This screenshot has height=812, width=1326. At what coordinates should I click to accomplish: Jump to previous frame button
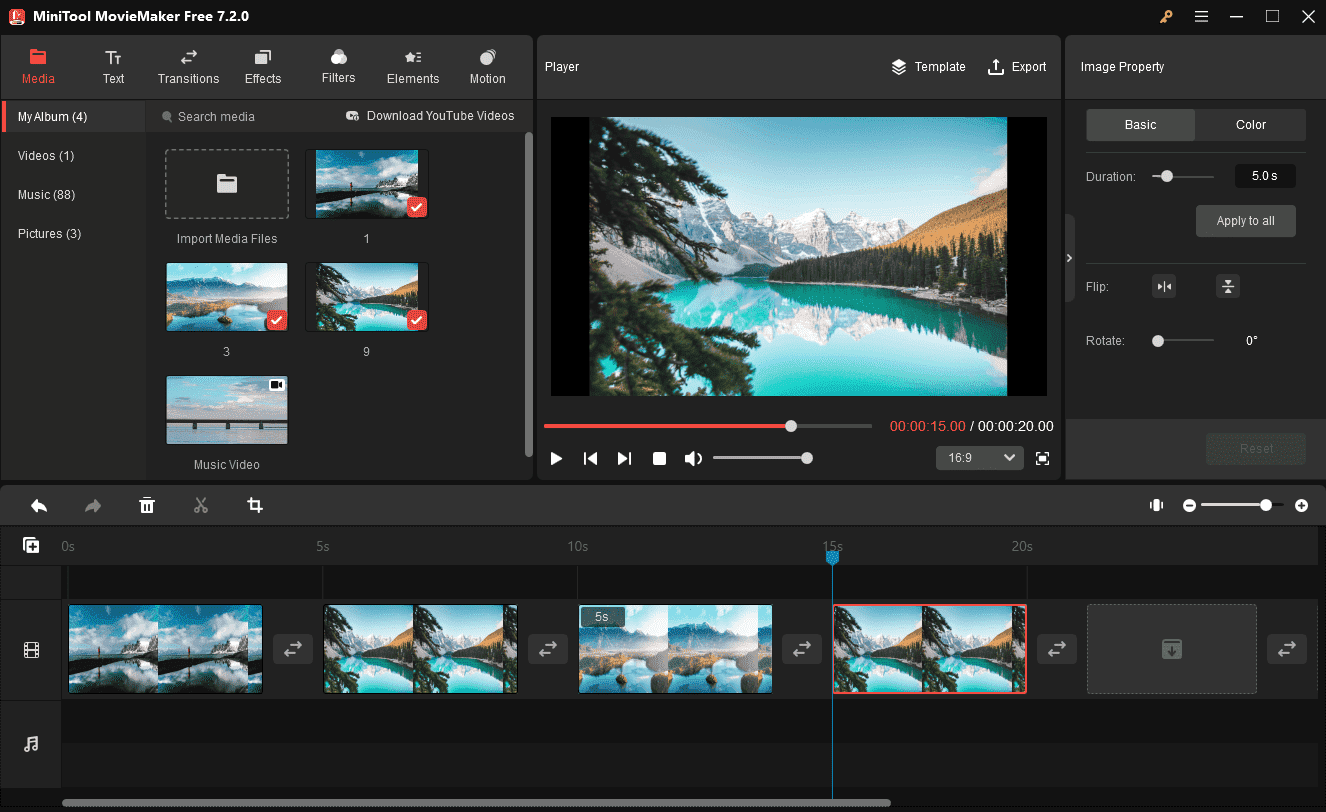pos(590,458)
